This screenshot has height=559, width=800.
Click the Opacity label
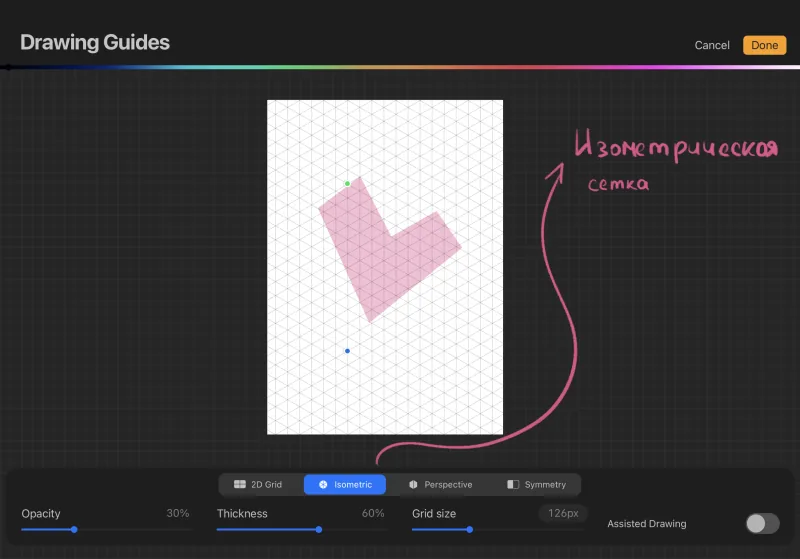coord(41,514)
